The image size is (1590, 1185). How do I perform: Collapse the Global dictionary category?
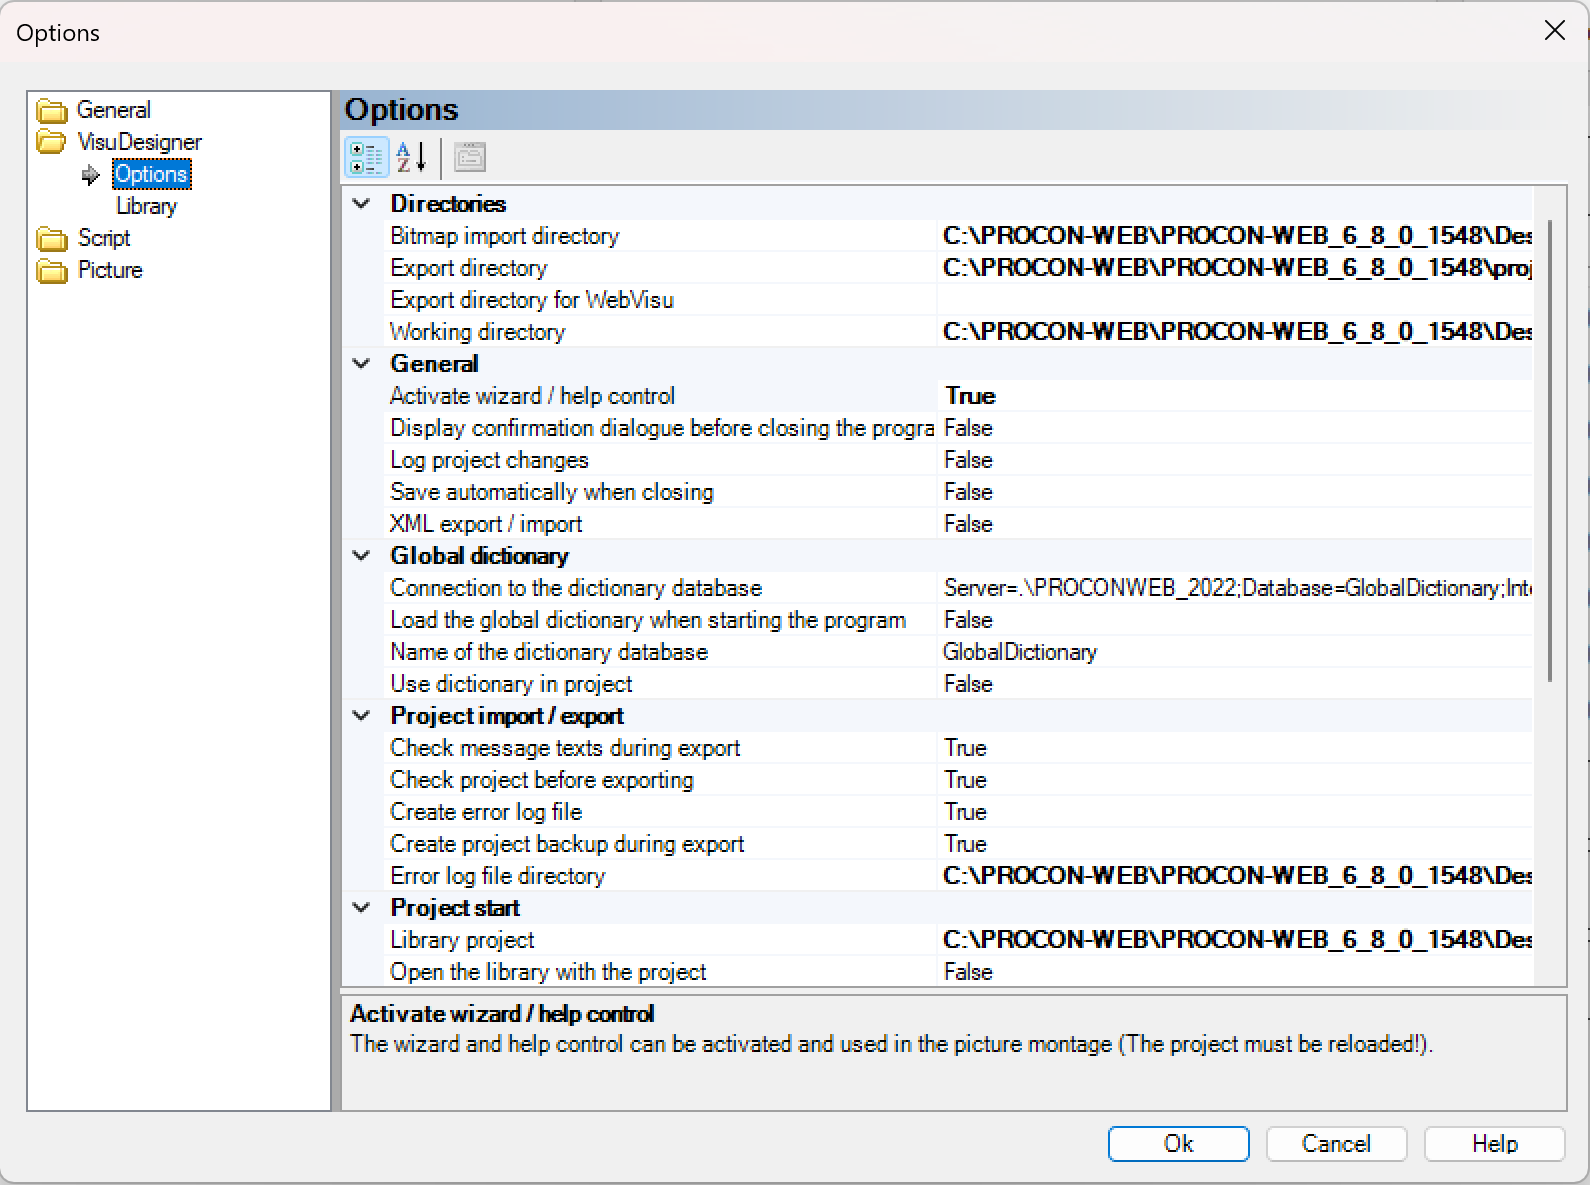[x=361, y=556]
